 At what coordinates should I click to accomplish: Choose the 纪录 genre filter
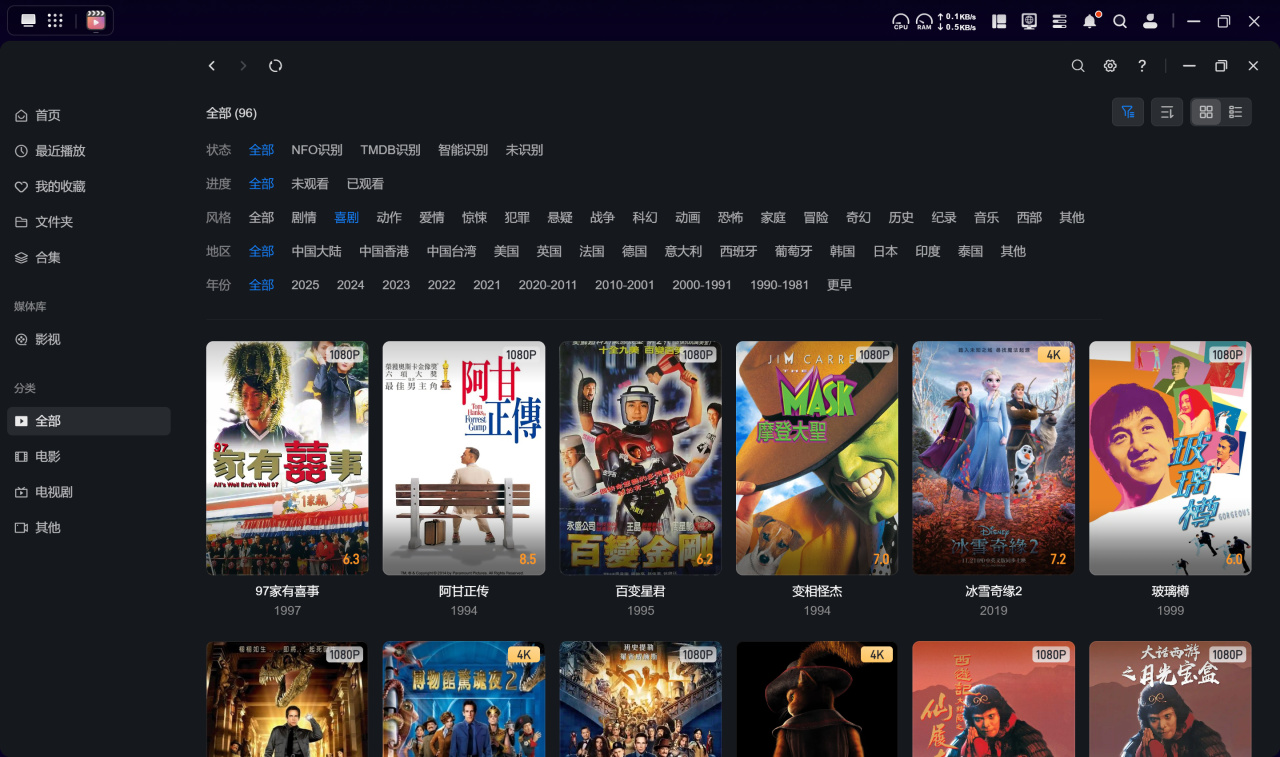944,217
